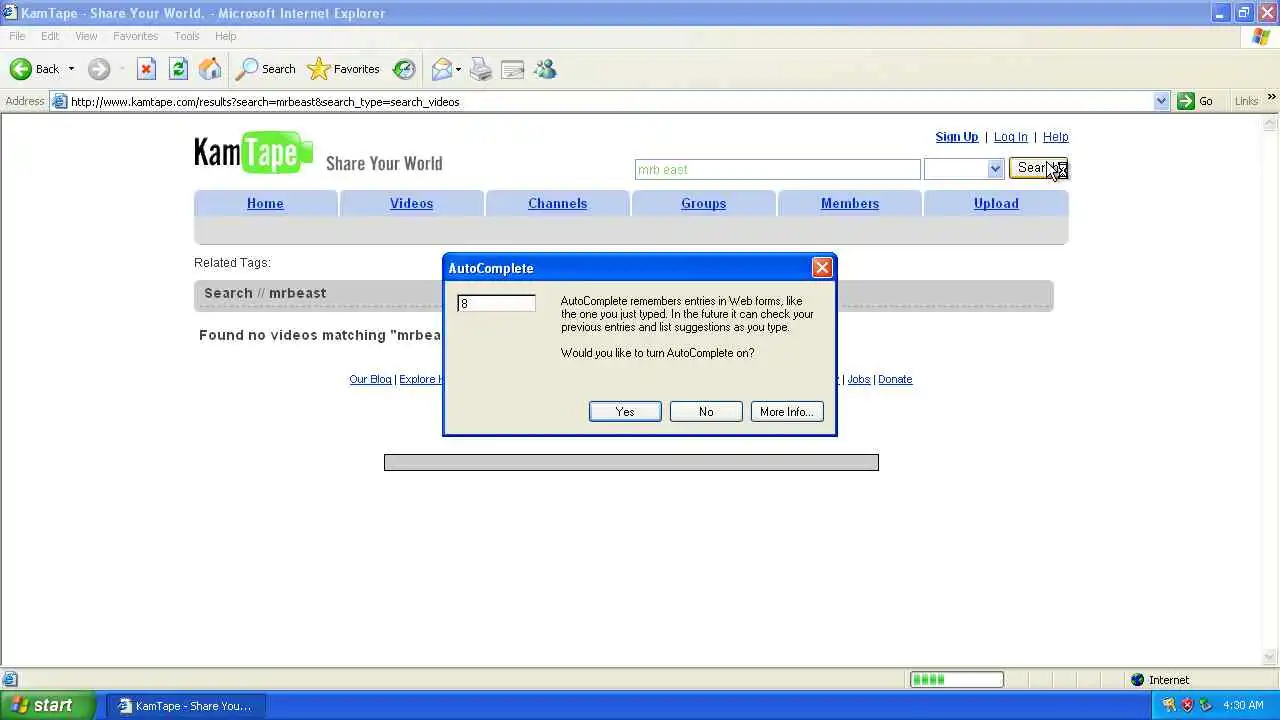
Task: Switch to the Groups tab
Action: 703,203
